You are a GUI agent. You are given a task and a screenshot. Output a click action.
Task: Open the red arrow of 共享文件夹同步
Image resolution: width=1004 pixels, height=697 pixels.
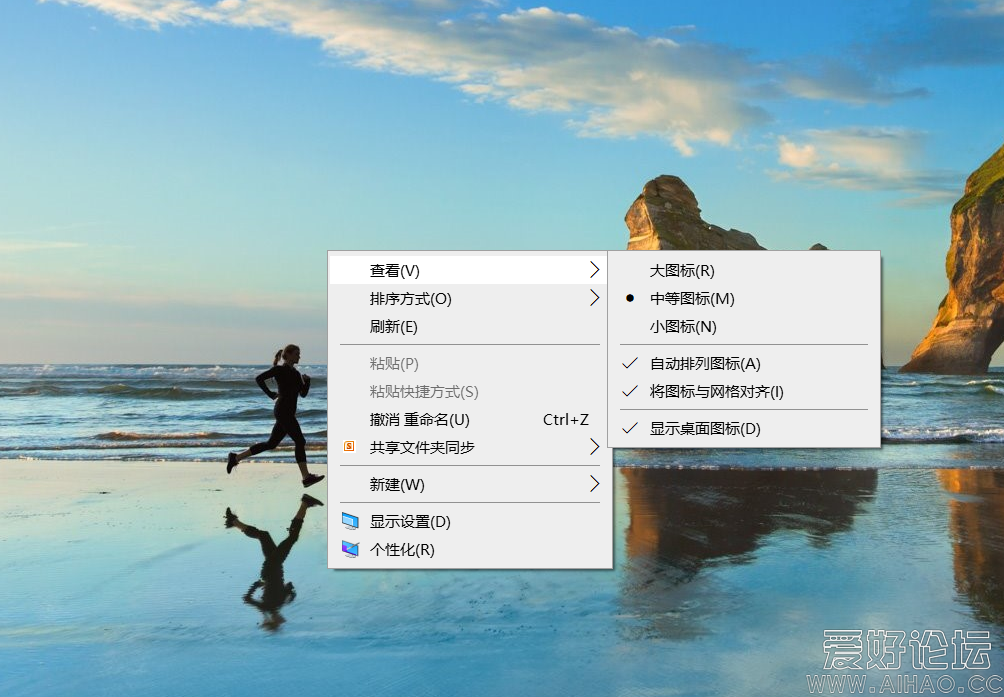[x=594, y=447]
